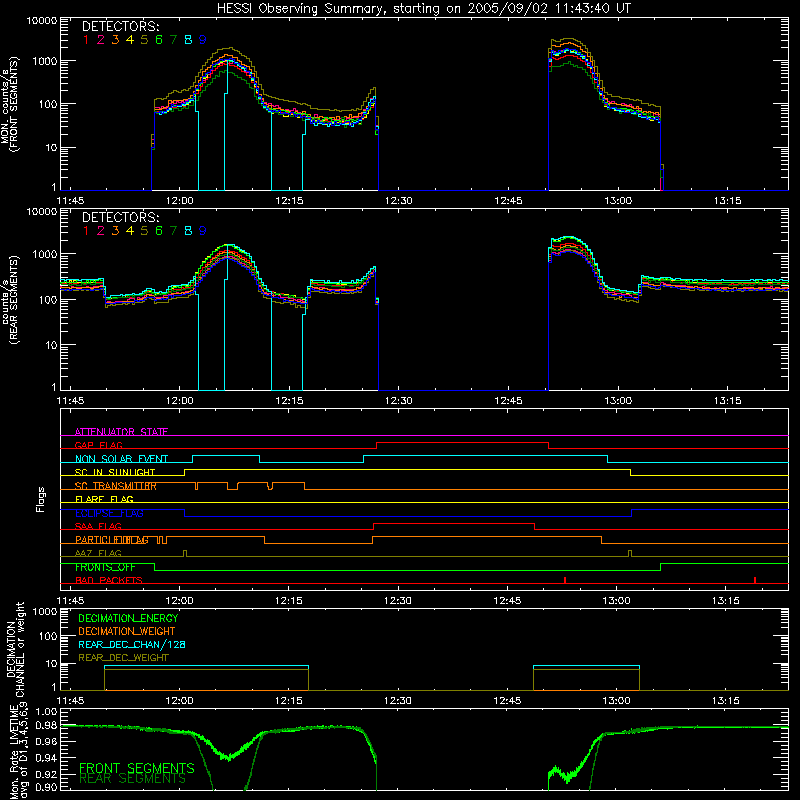The width and height of the screenshot is (800, 800).
Task: Click DETECTORS: label in front segments plot
Action: click(121, 26)
